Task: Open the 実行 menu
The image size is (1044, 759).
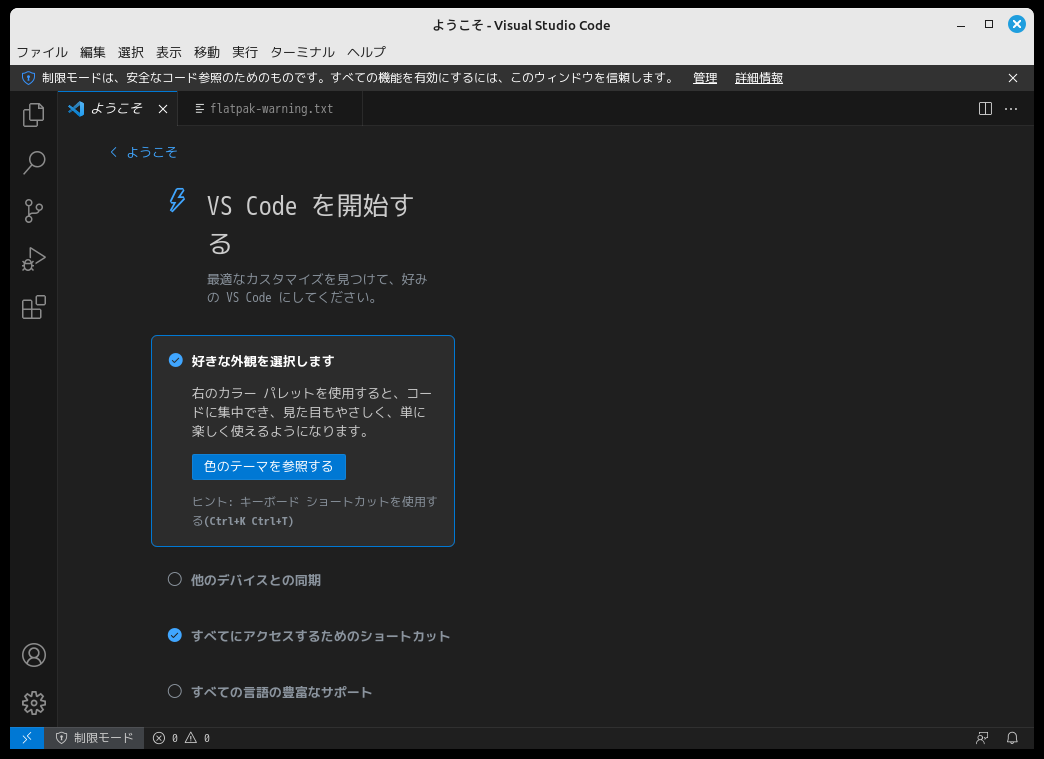Action: tap(244, 52)
